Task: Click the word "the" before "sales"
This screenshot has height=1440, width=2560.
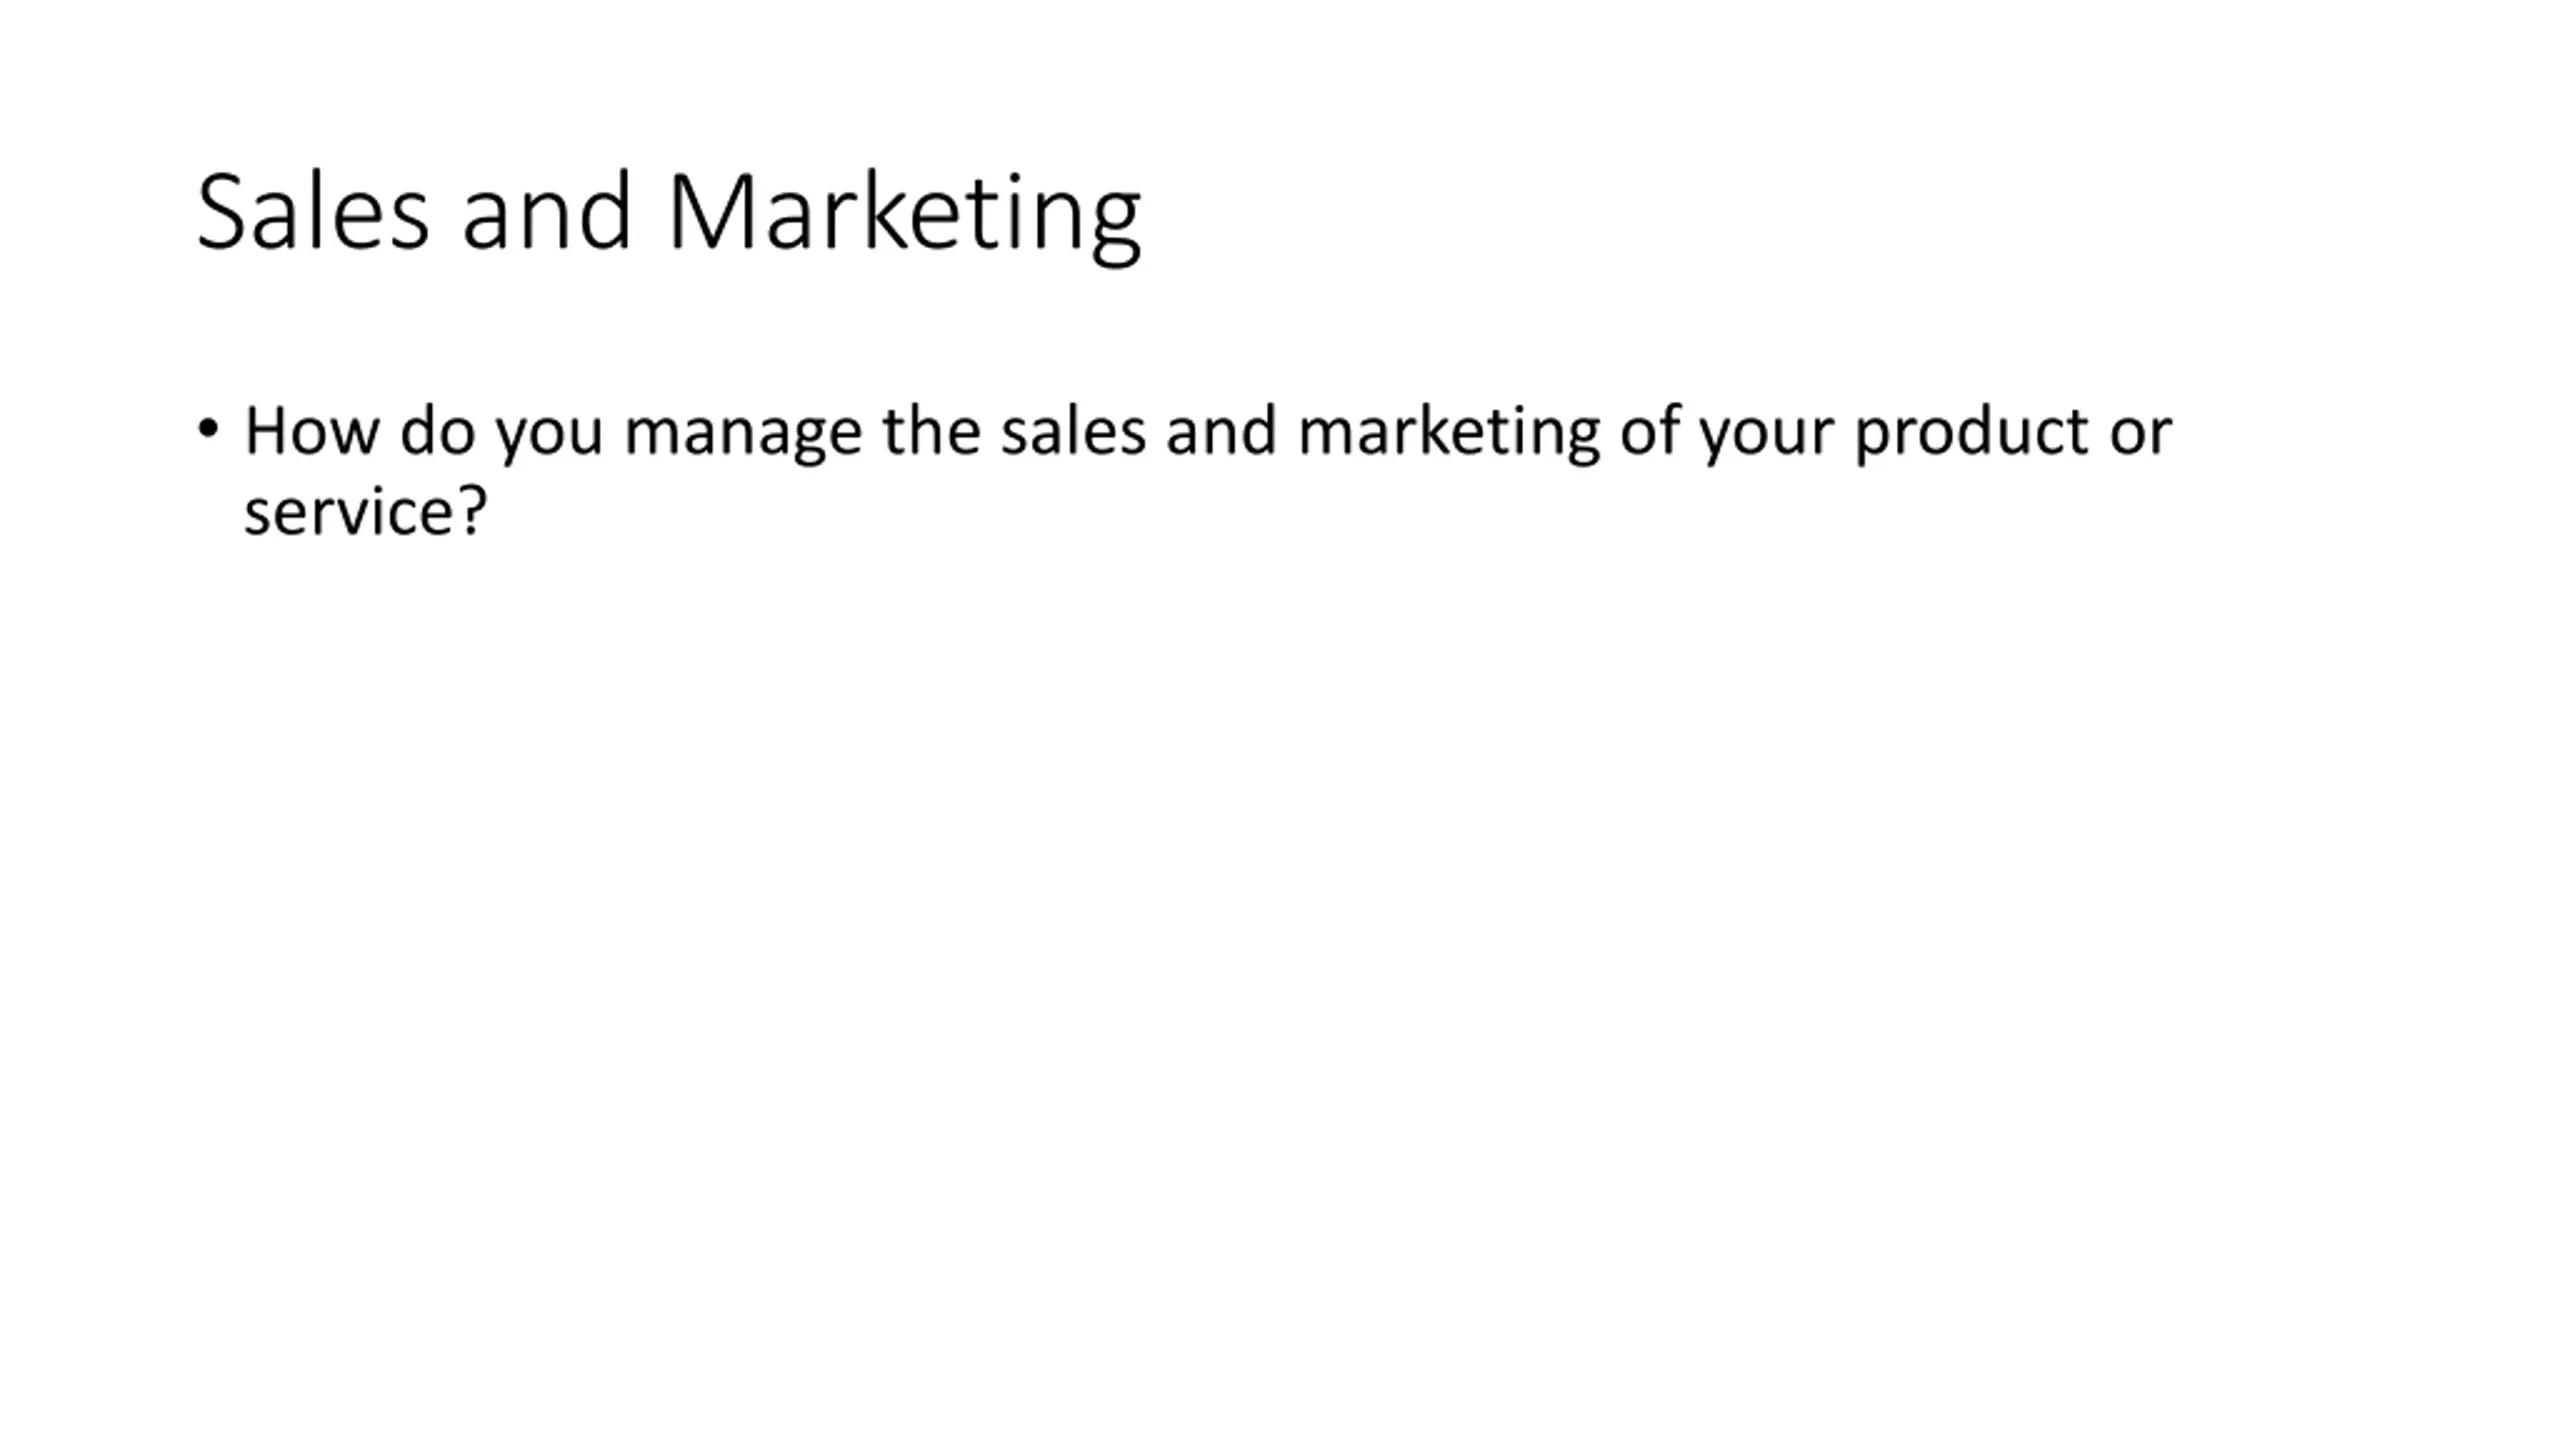Action: [931, 432]
